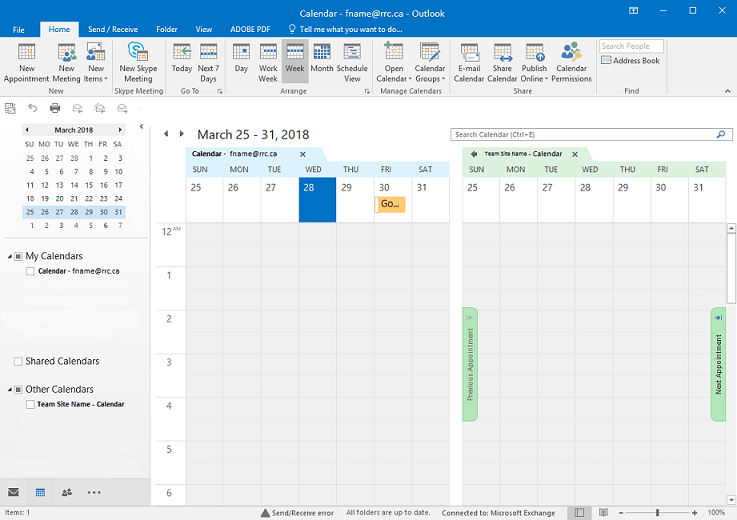Click zoom out minus button

[x=621, y=512]
